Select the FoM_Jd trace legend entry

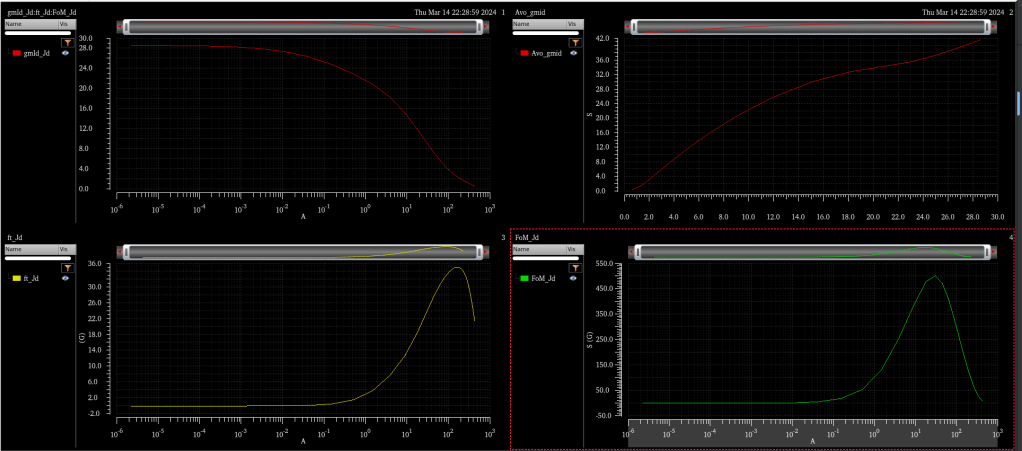544,278
